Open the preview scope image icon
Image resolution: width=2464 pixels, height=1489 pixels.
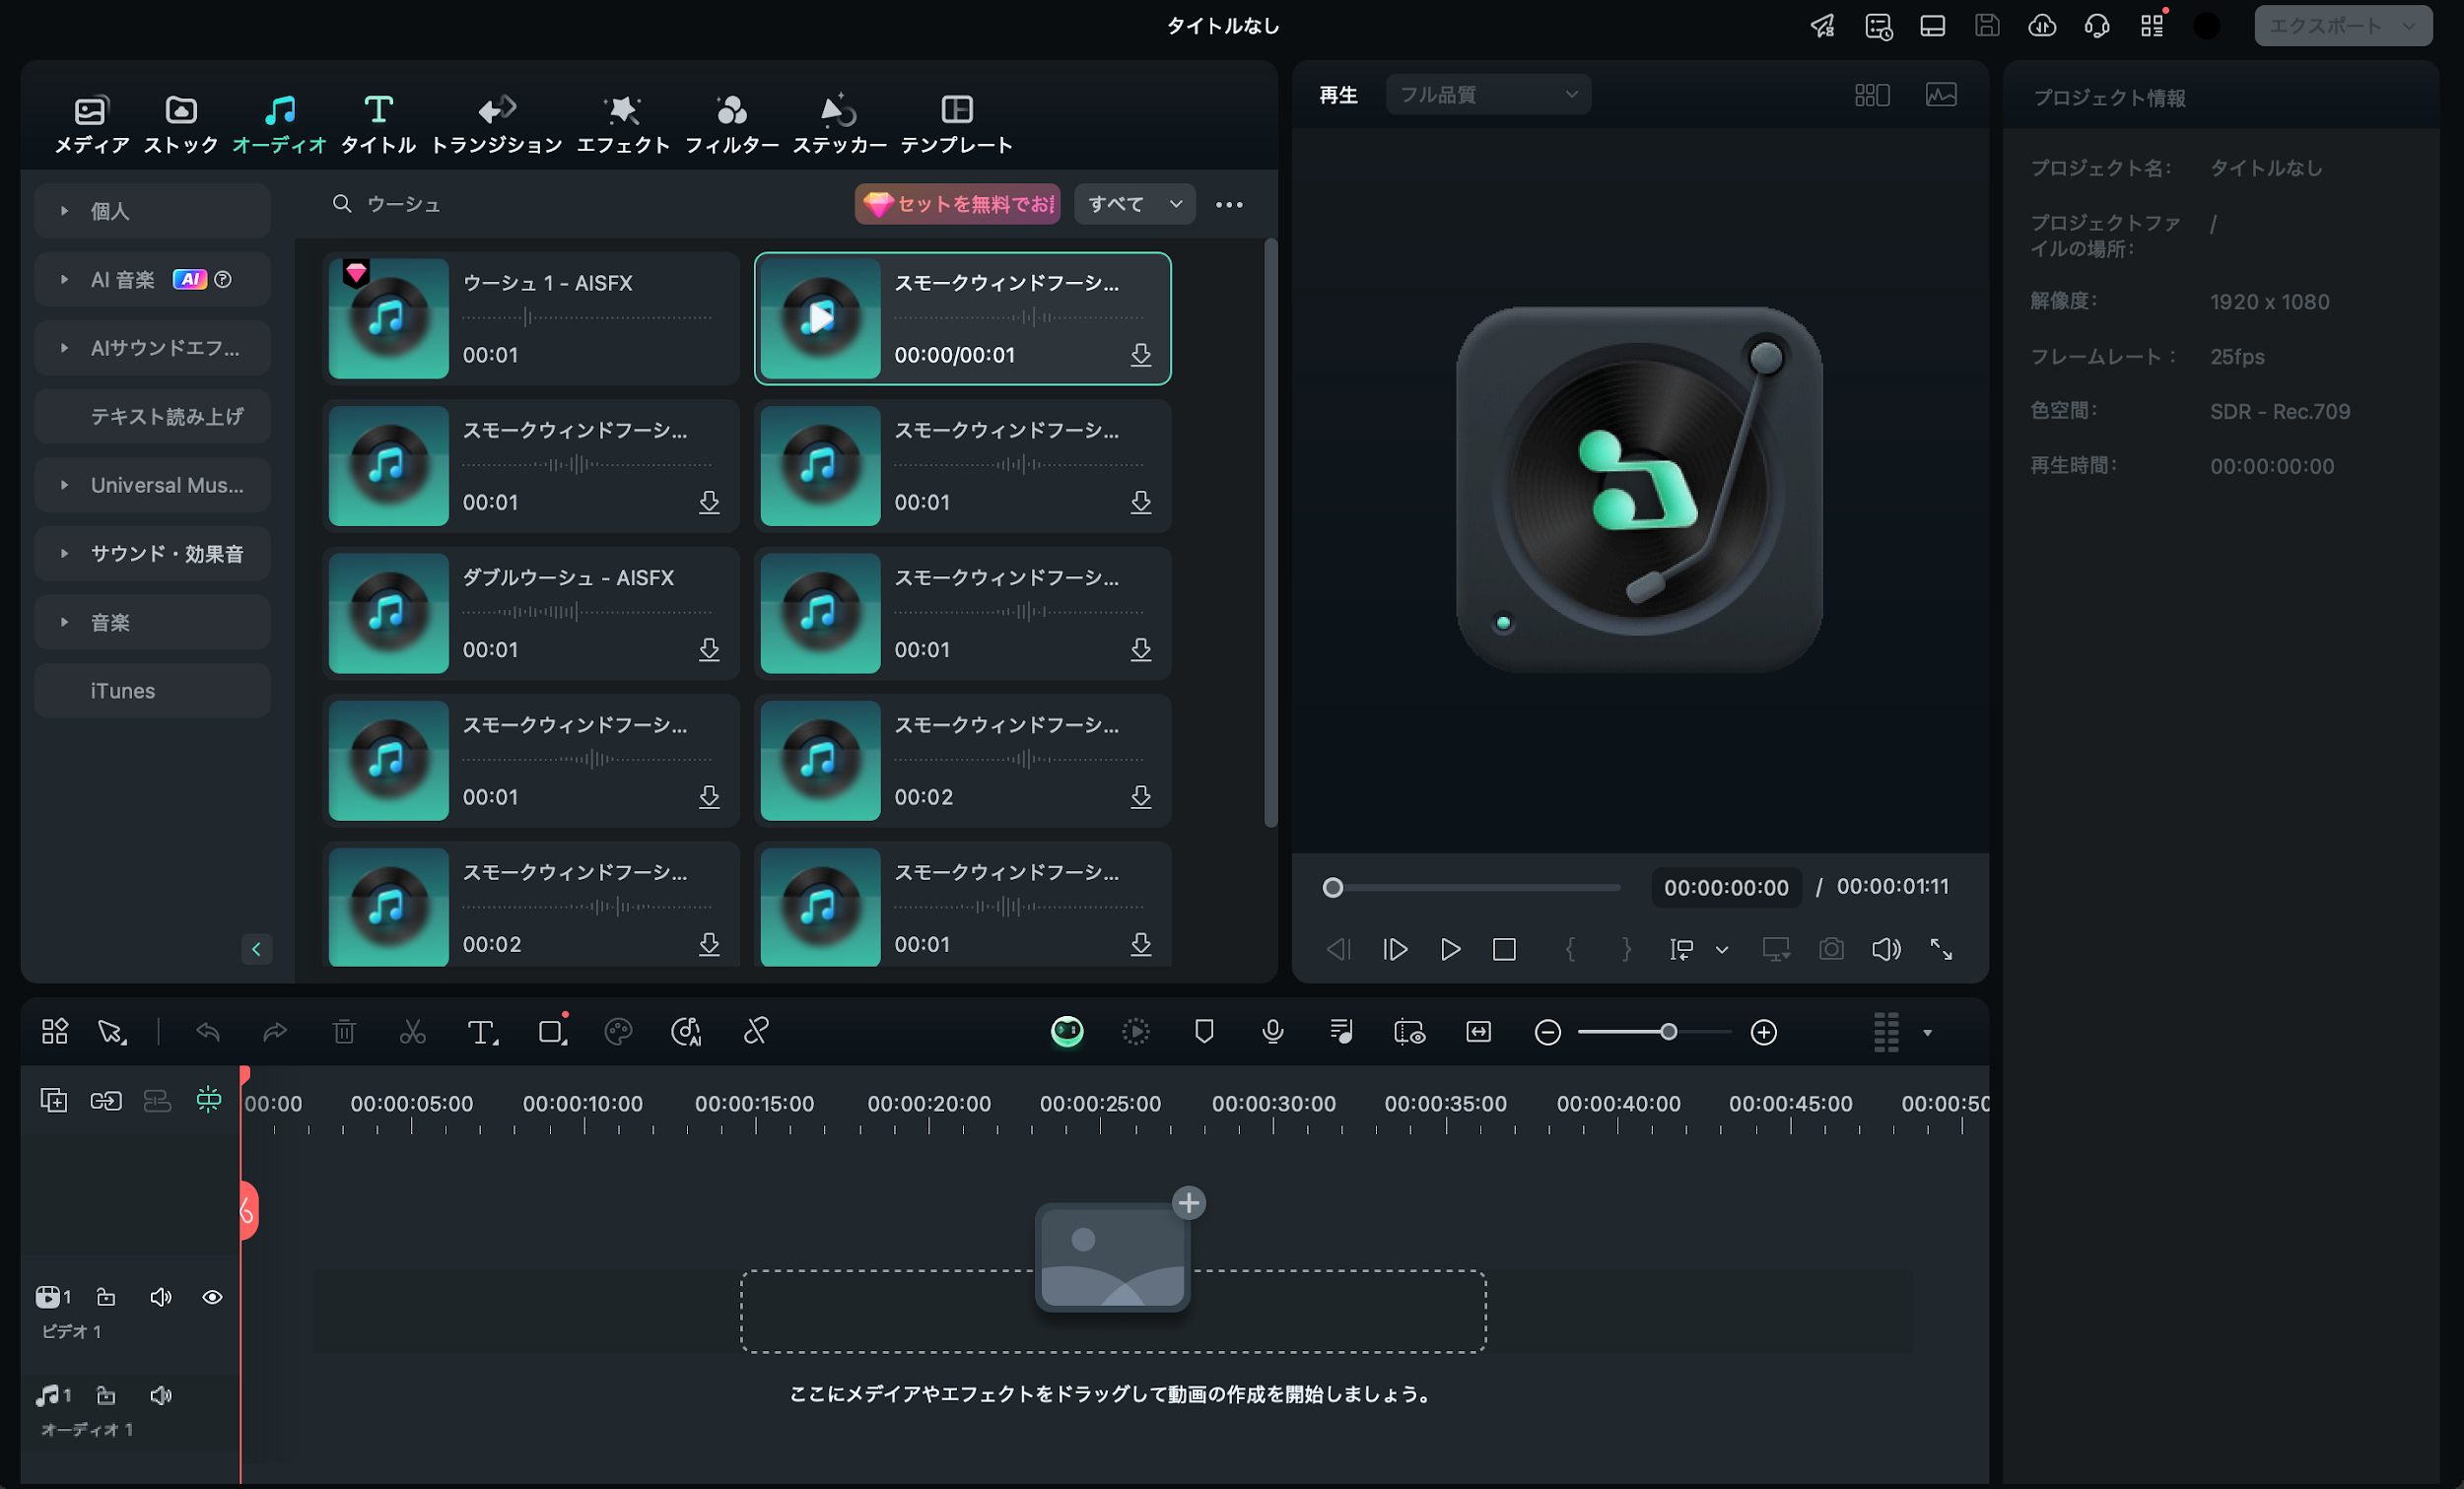[x=1941, y=95]
